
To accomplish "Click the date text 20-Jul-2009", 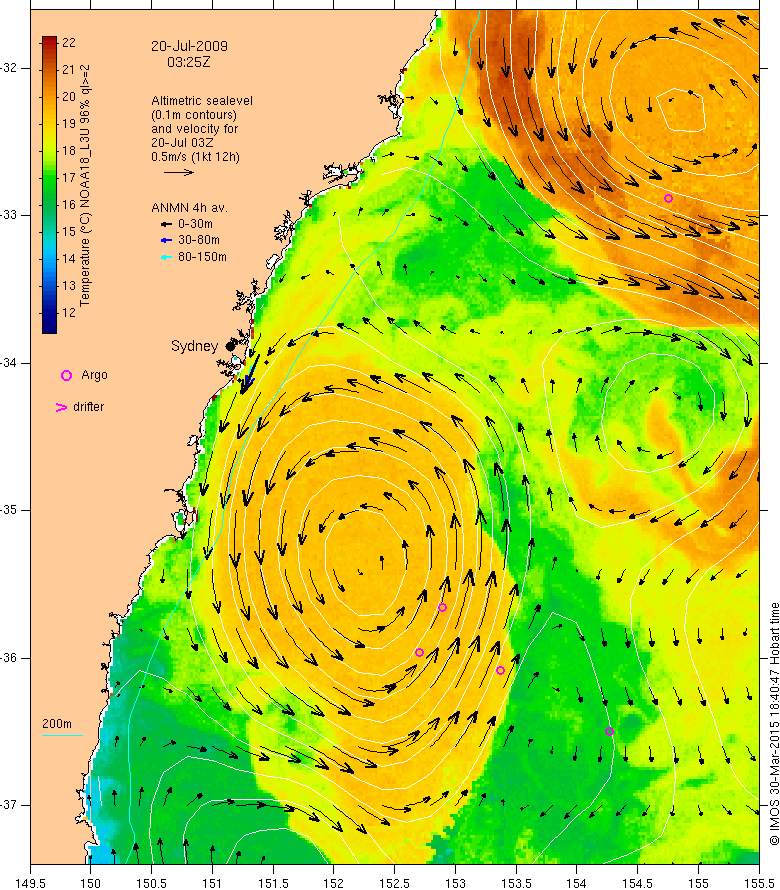I will 189,46.
